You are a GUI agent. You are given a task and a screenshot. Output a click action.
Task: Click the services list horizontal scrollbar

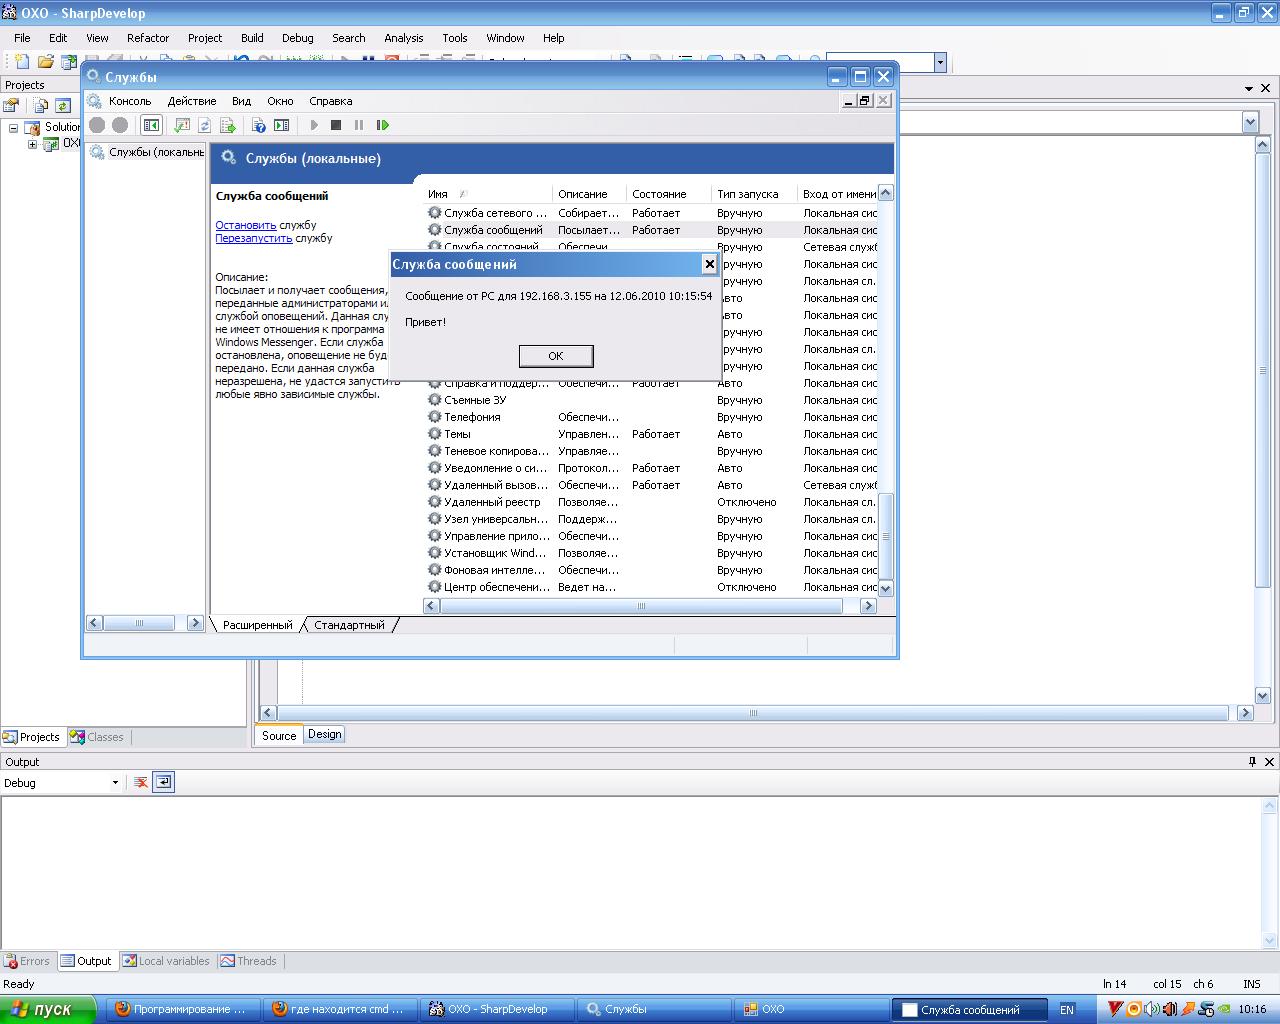tap(649, 606)
